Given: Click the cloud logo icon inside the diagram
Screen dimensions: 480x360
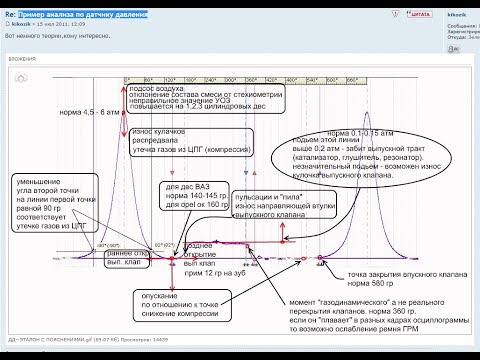Looking at the screenshot, I should pyautogui.click(x=21, y=78).
